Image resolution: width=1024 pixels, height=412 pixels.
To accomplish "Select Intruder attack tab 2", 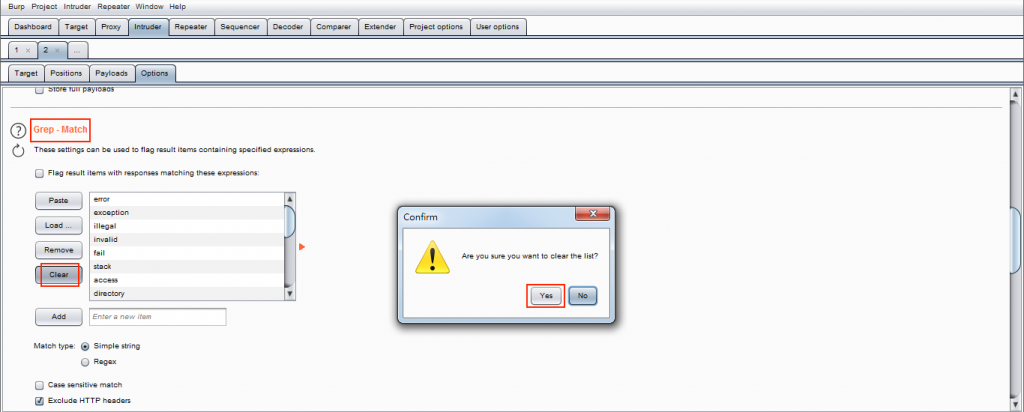I will pos(46,50).
